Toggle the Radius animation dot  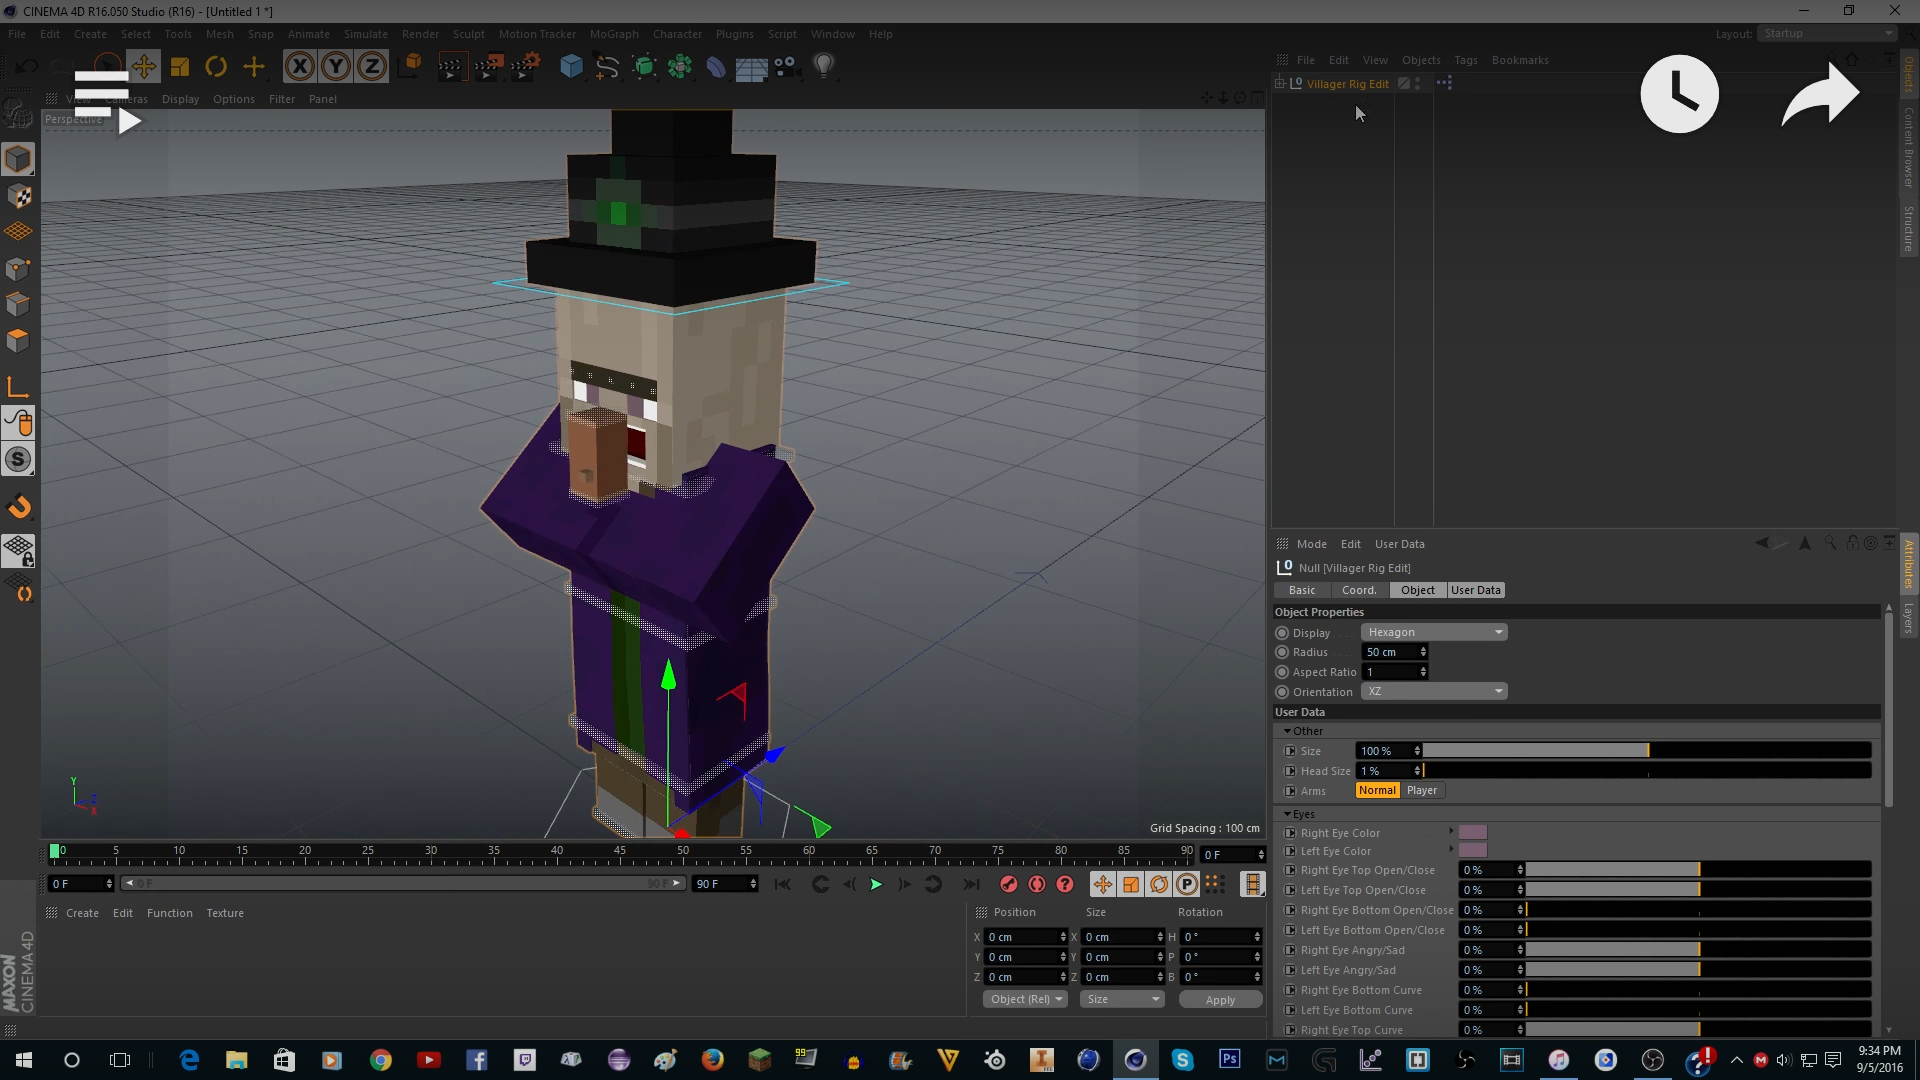click(1282, 652)
